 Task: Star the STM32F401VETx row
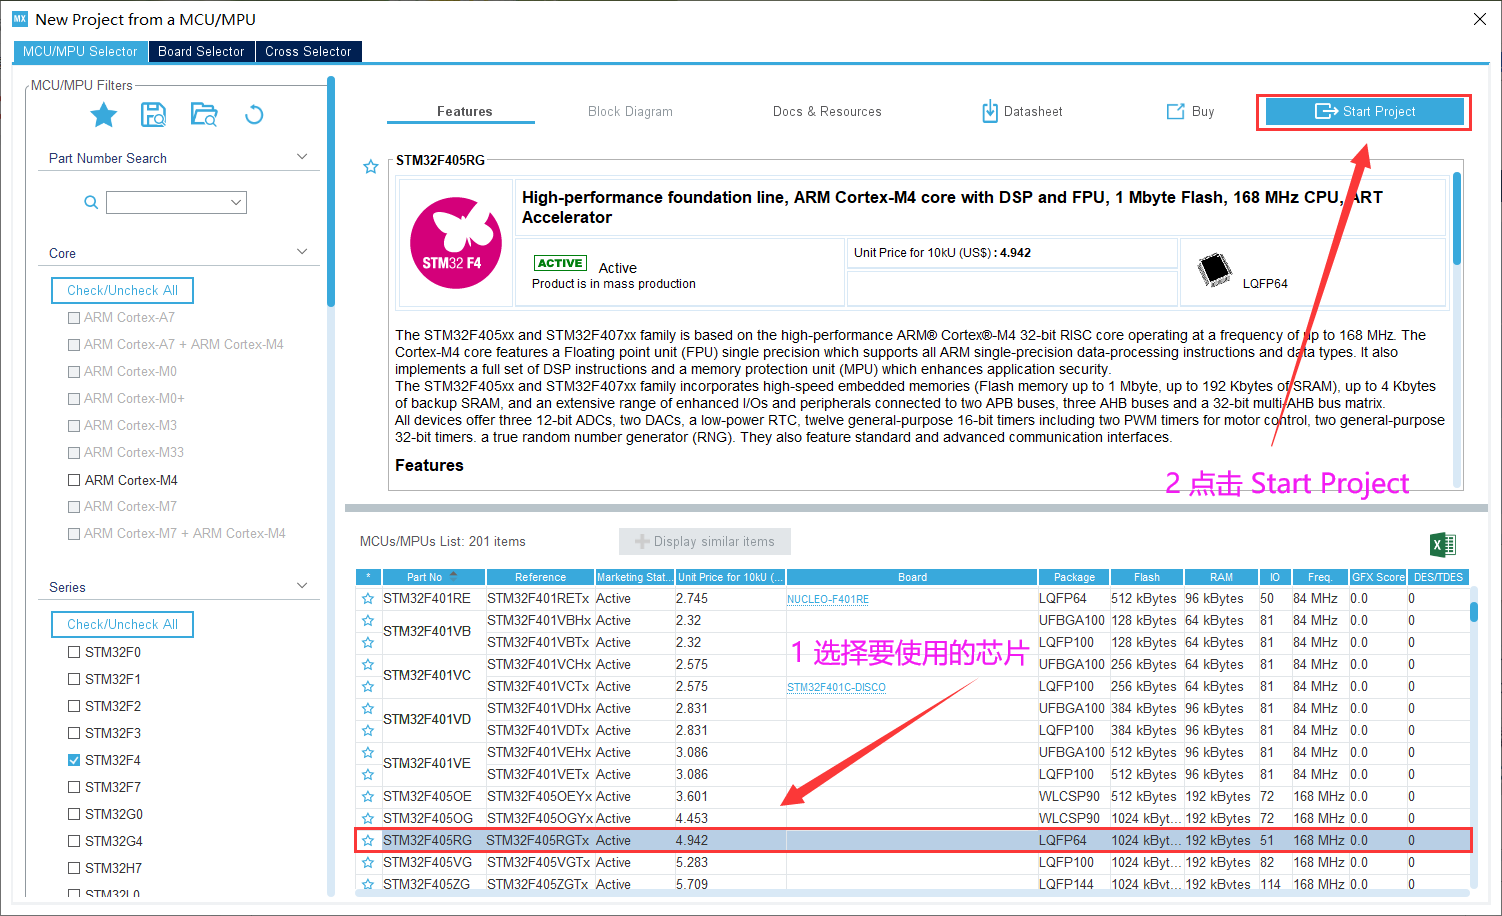point(368,775)
